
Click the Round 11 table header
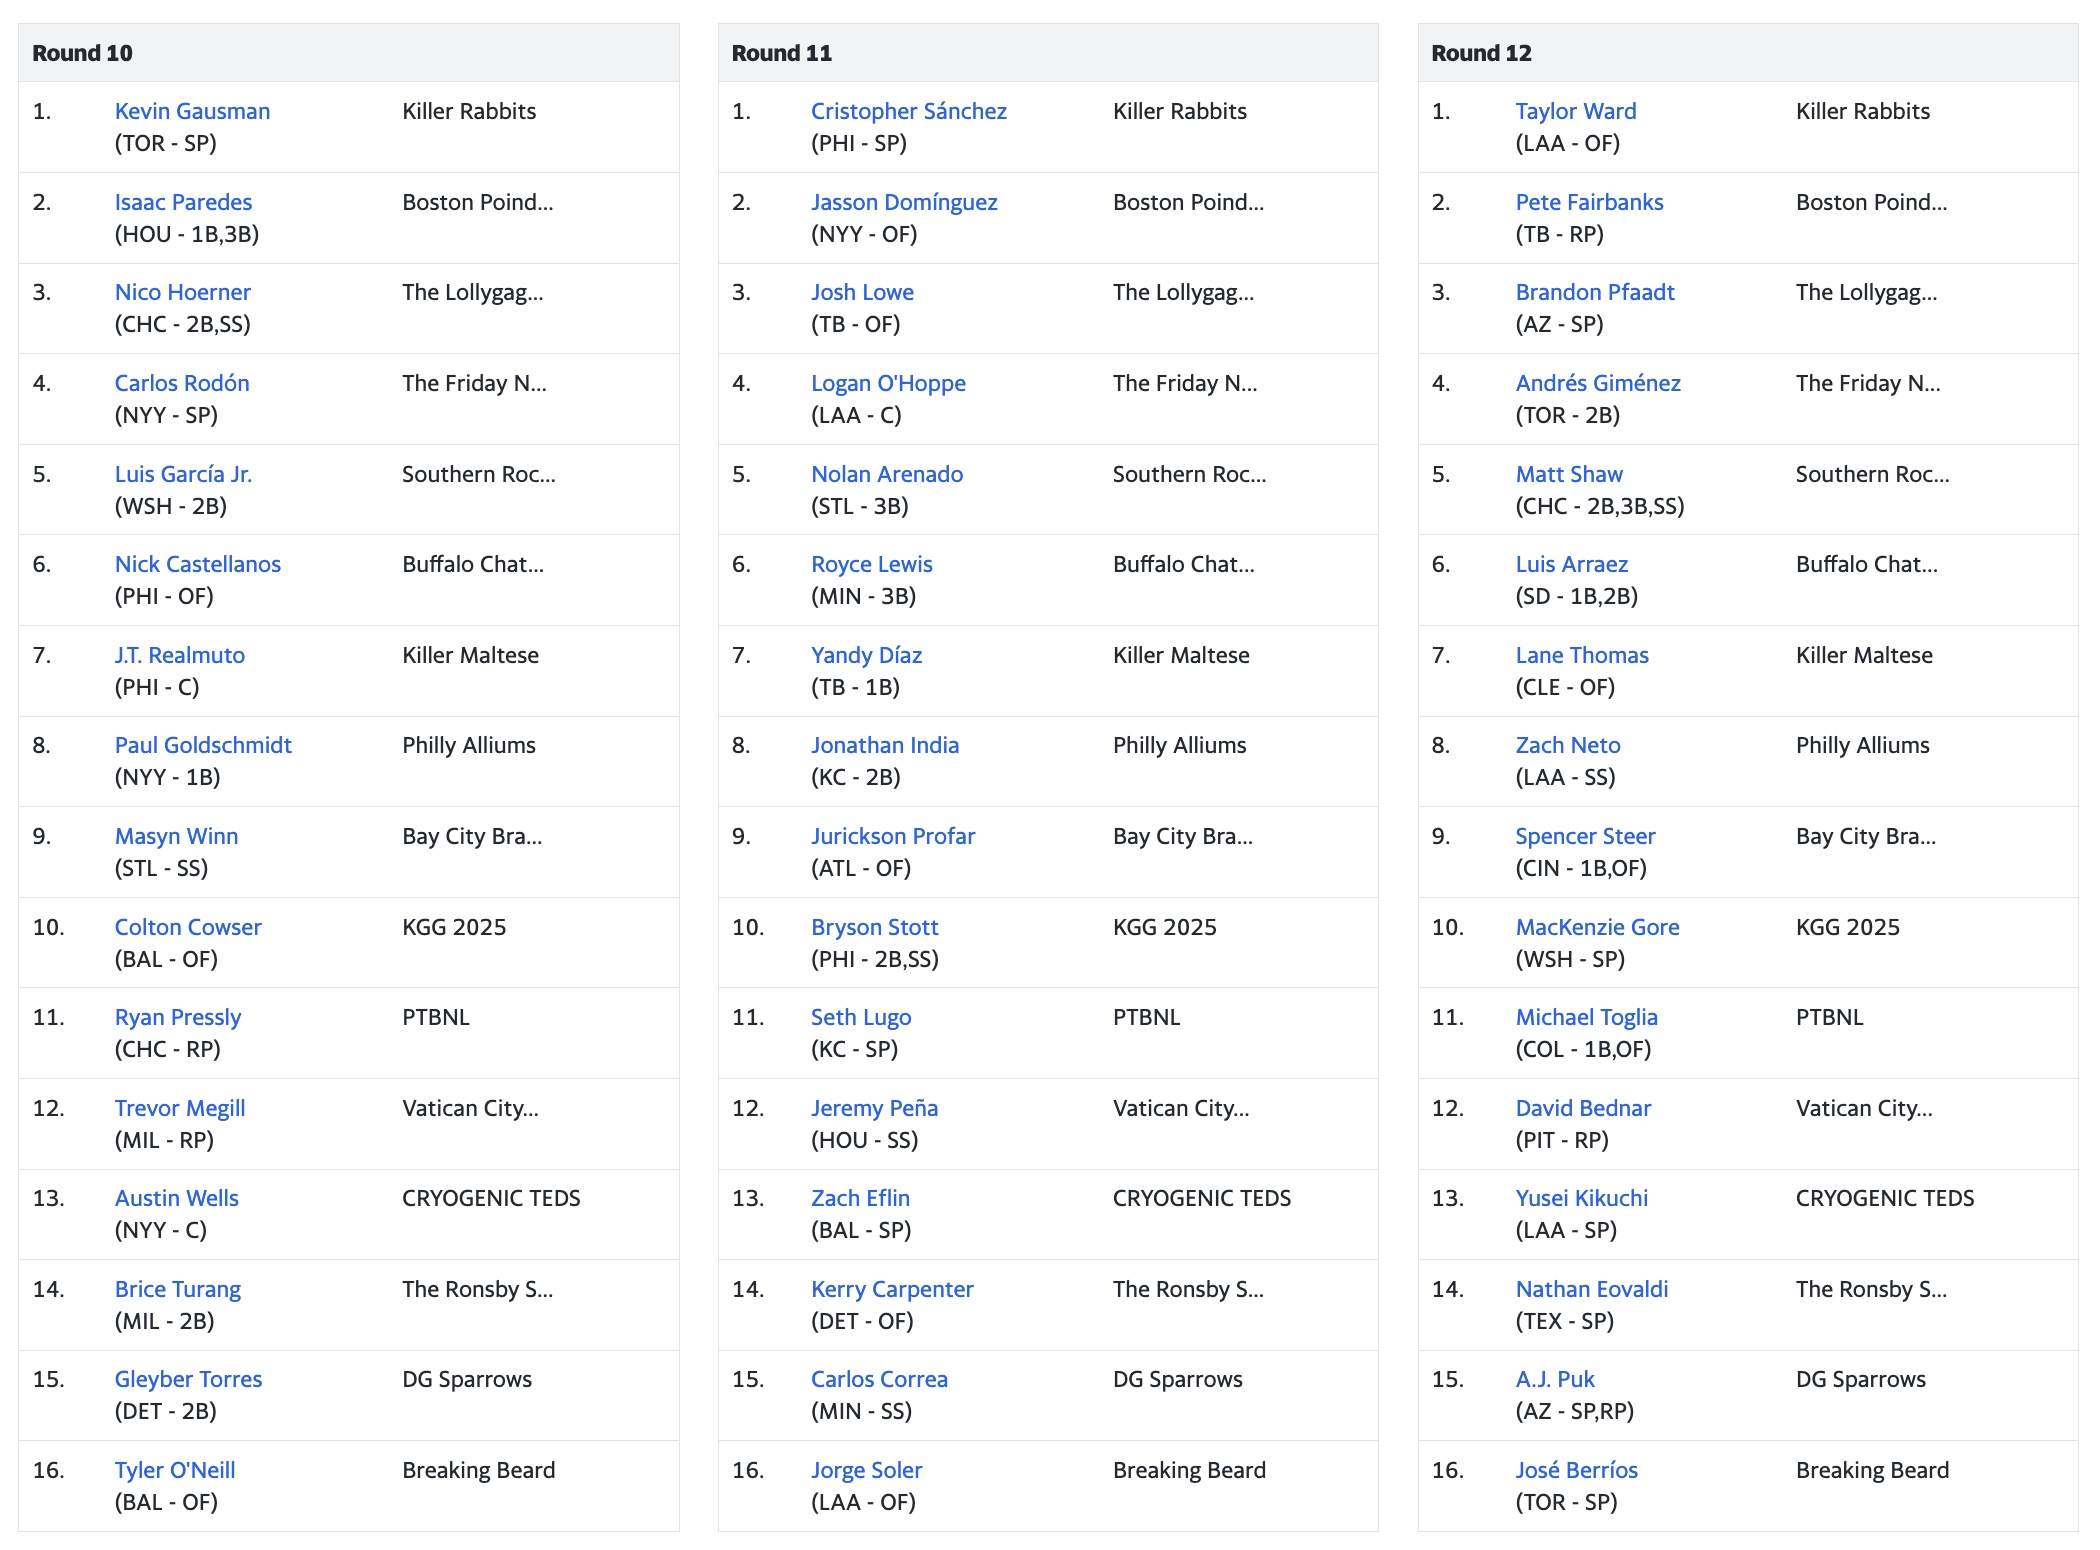pos(1048,53)
